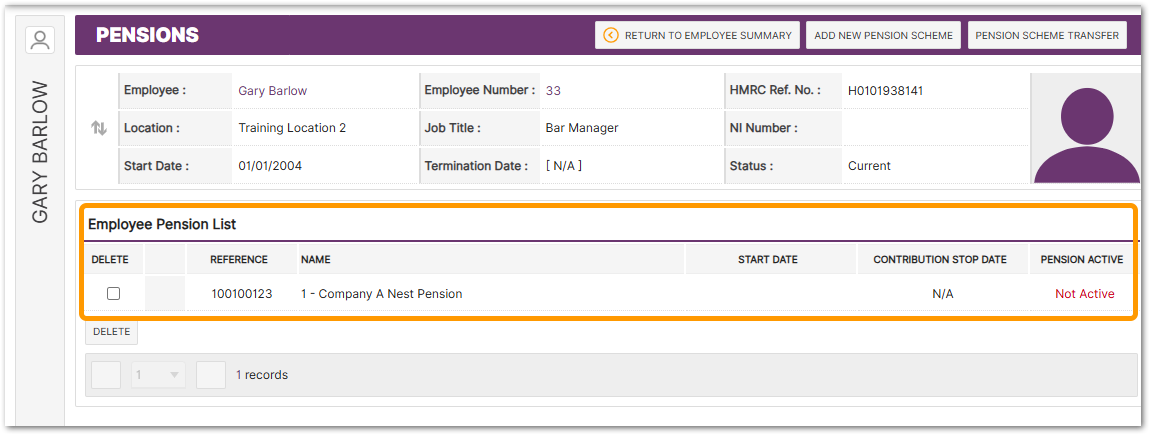
Task: Sort by the Start Date column header
Action: pos(767,260)
